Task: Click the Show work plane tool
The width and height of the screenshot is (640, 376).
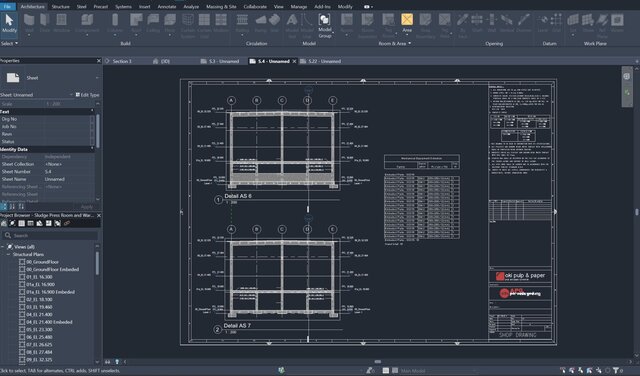Action: 588,23
